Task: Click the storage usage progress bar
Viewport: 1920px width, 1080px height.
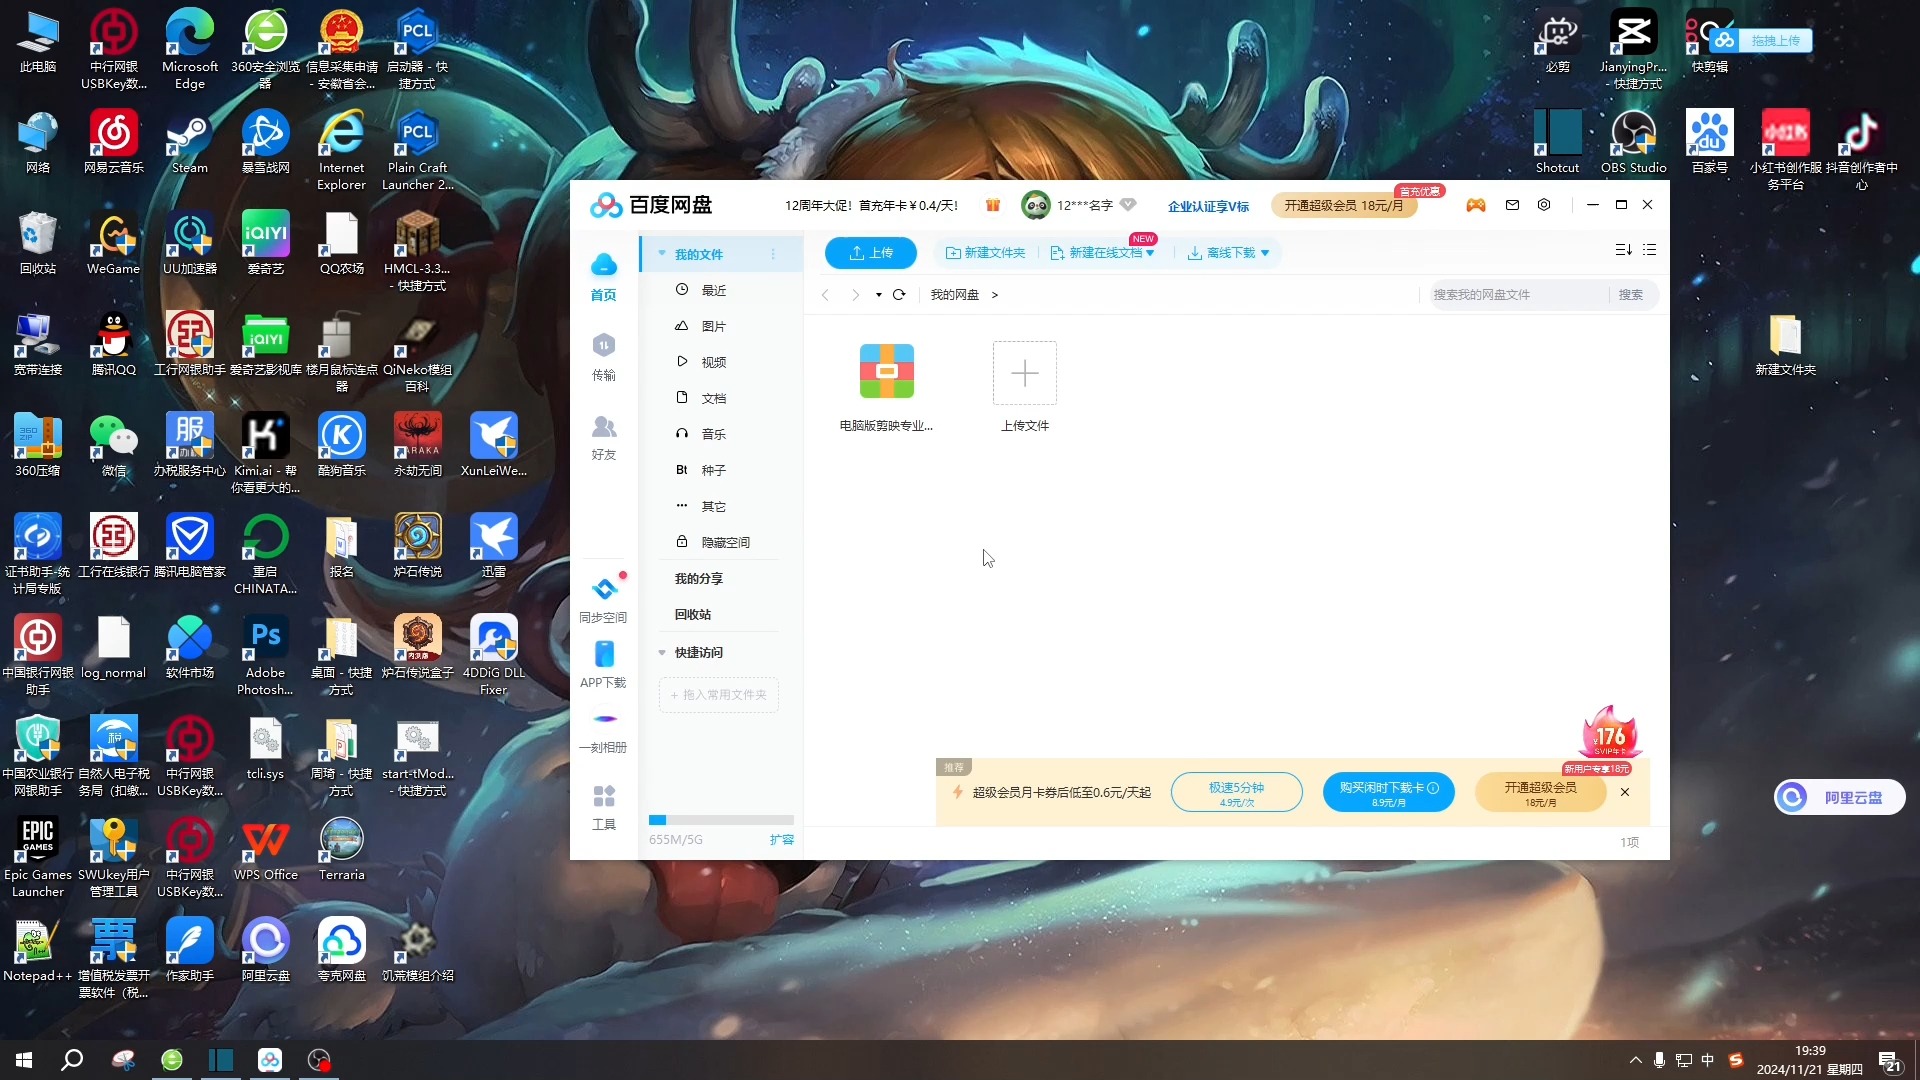Action: 721,820
